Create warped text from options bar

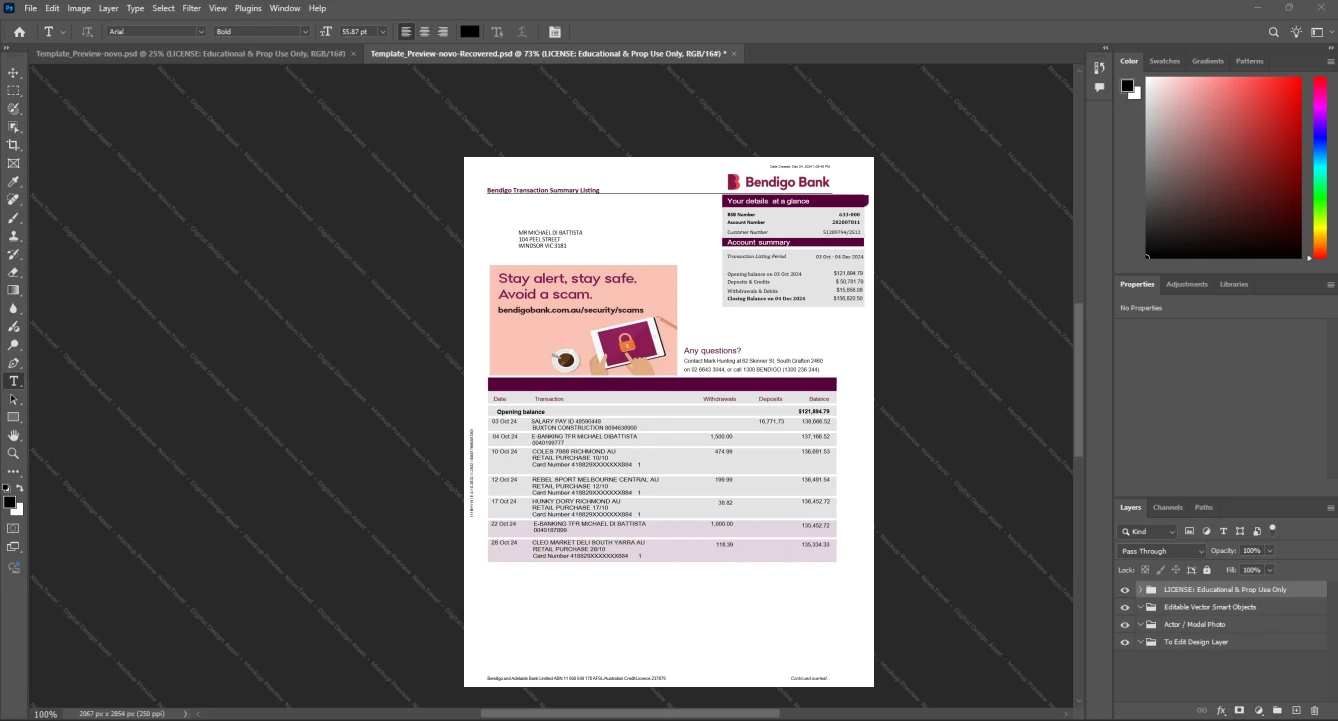521,32
